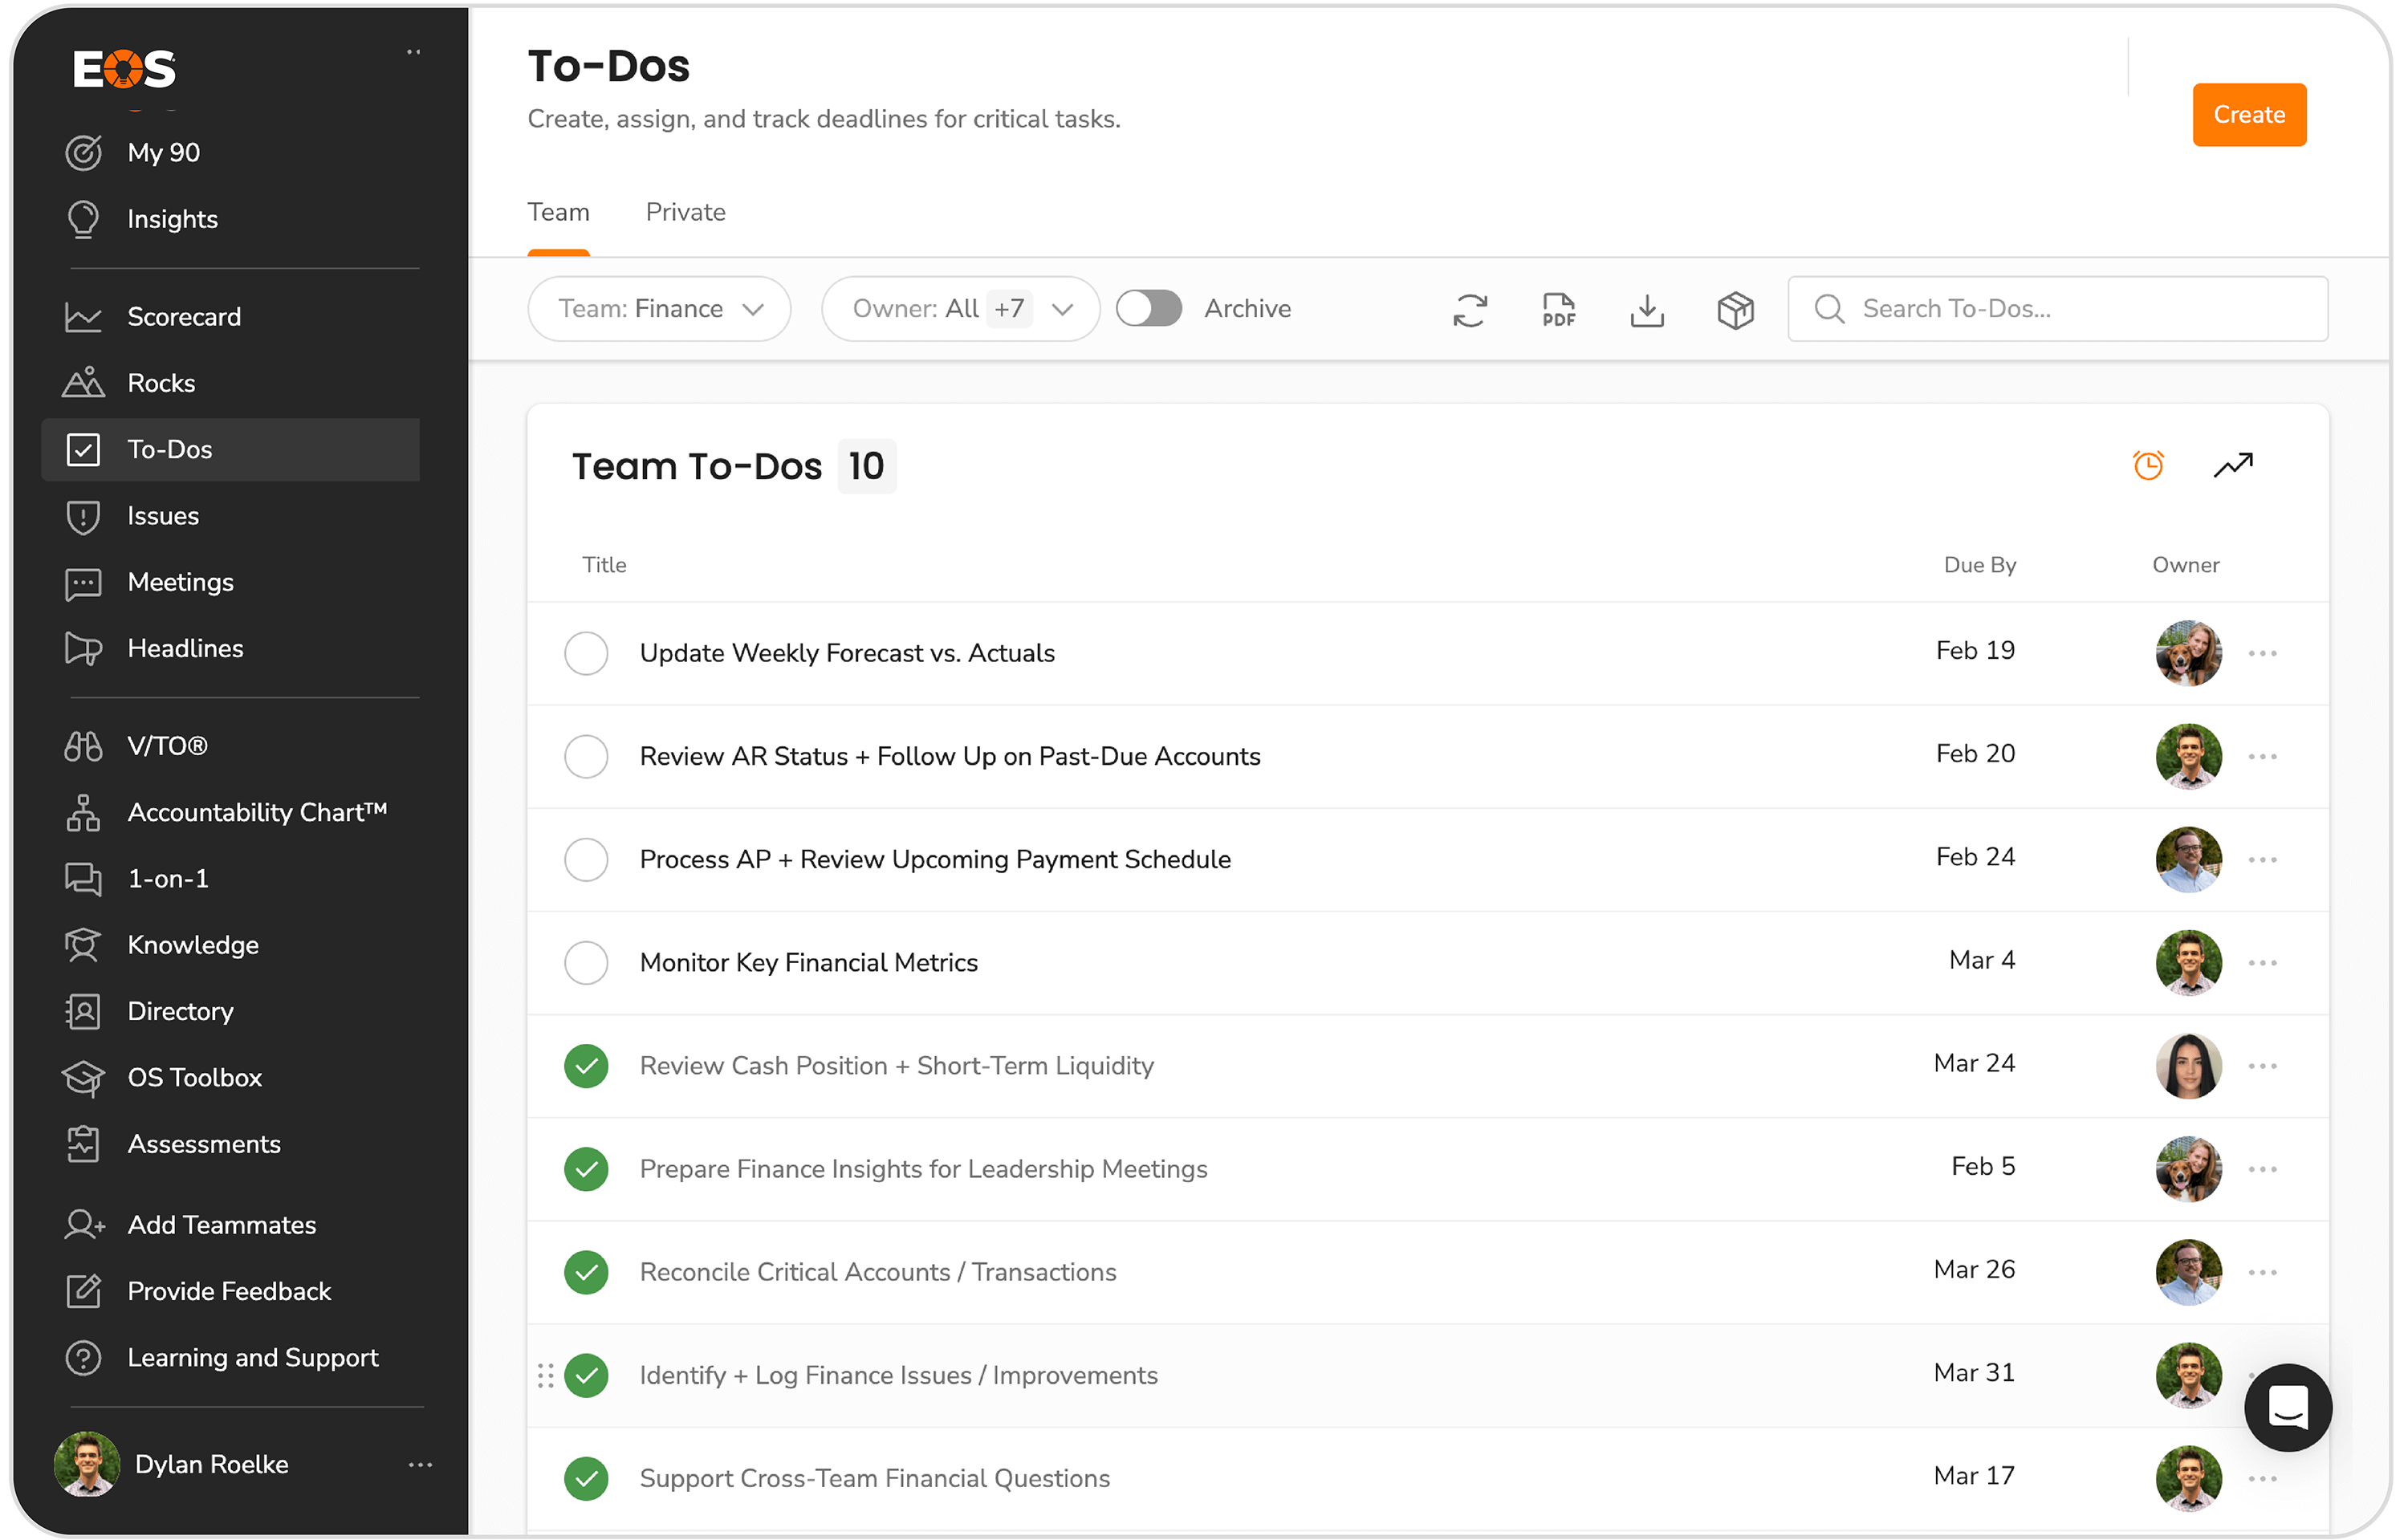Go to Meetings from the sidebar
Image resolution: width=2408 pixels, height=1540 pixels.
pyautogui.click(x=180, y=582)
